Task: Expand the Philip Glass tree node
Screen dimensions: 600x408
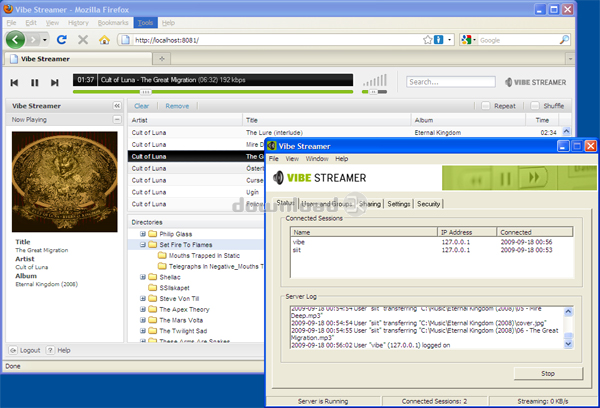Action: click(143, 234)
